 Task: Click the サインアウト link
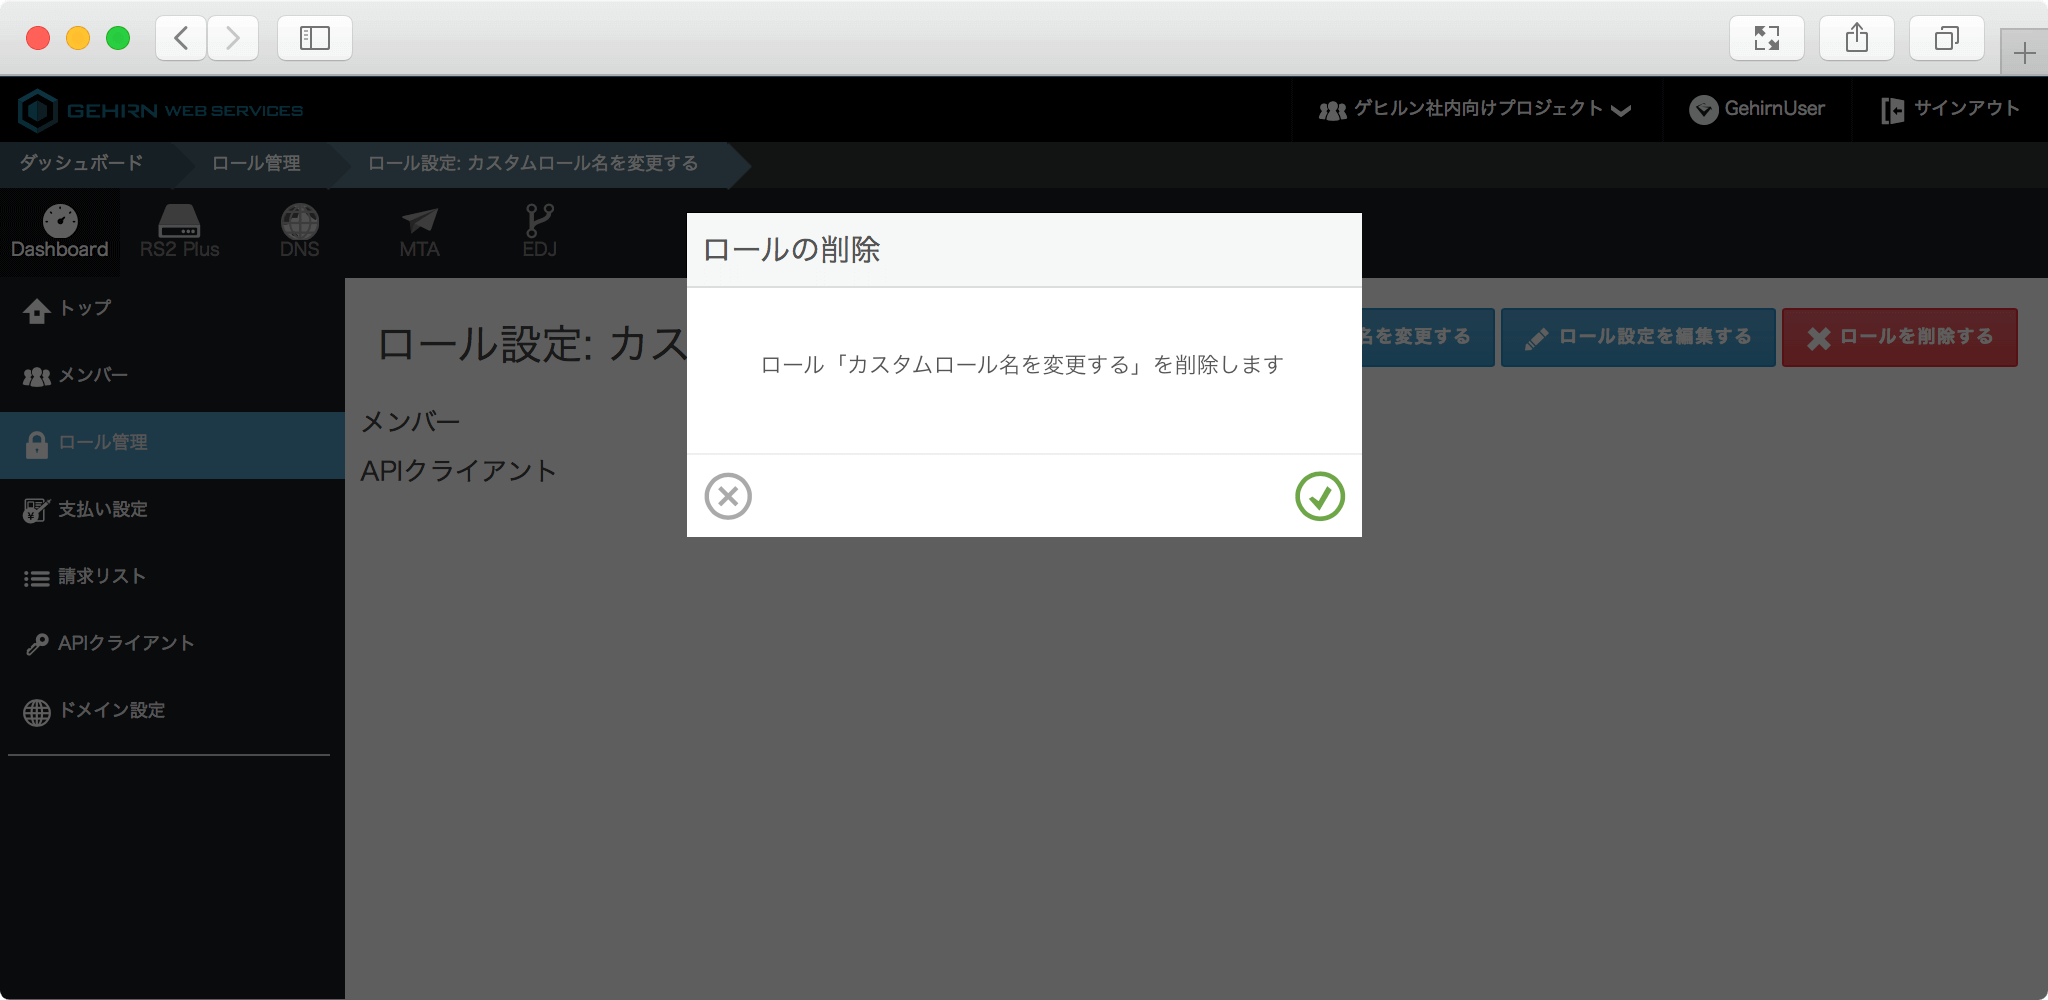coord(1950,109)
